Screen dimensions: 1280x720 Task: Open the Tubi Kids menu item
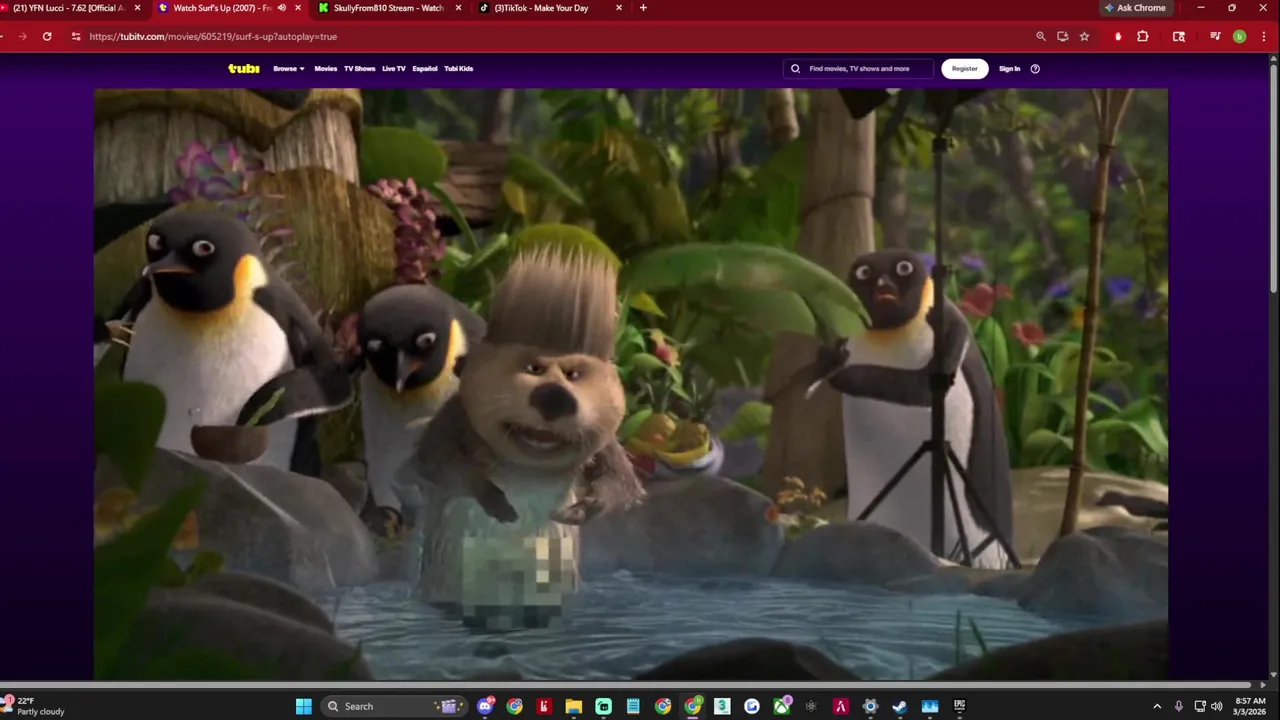click(x=459, y=69)
